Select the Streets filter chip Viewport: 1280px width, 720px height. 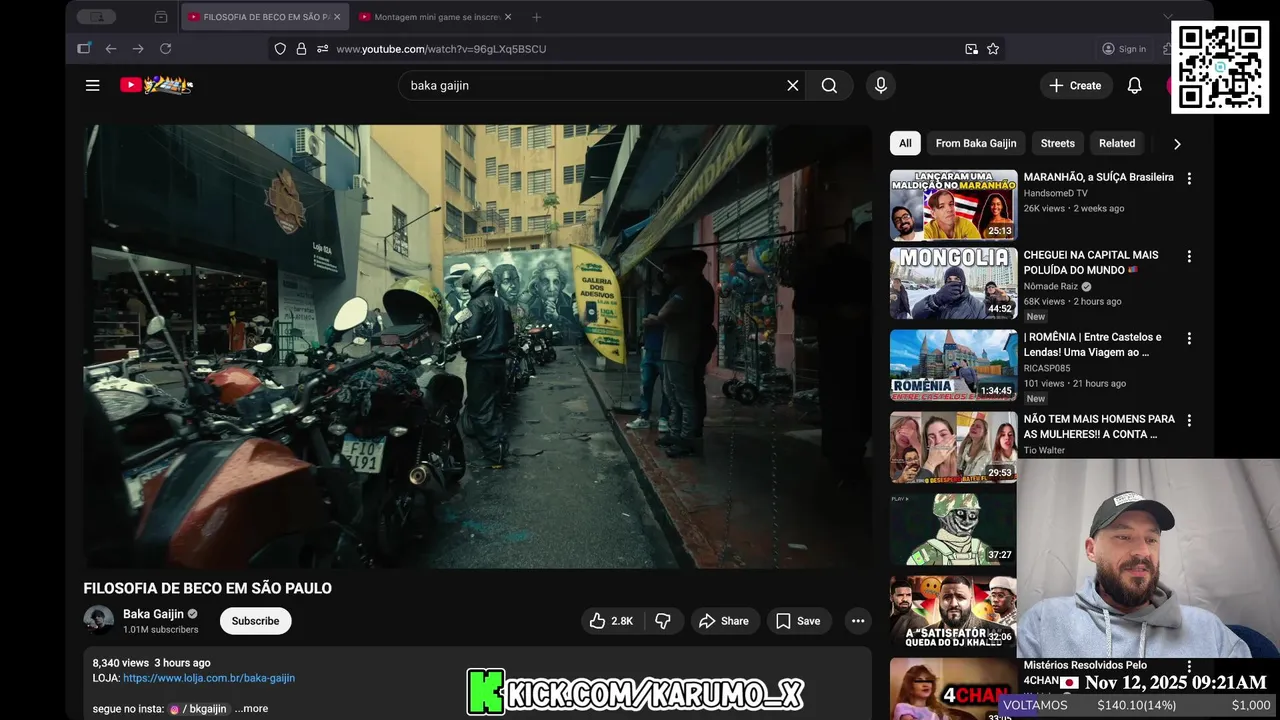click(1057, 143)
